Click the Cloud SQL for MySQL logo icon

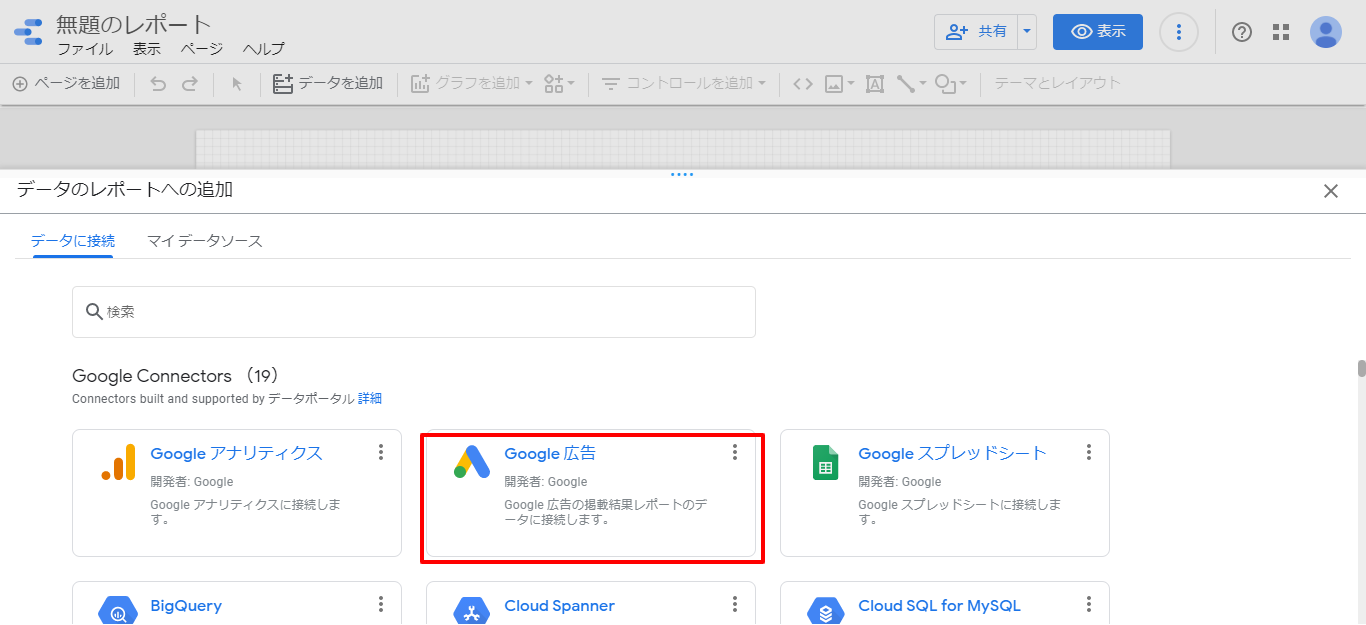826,612
